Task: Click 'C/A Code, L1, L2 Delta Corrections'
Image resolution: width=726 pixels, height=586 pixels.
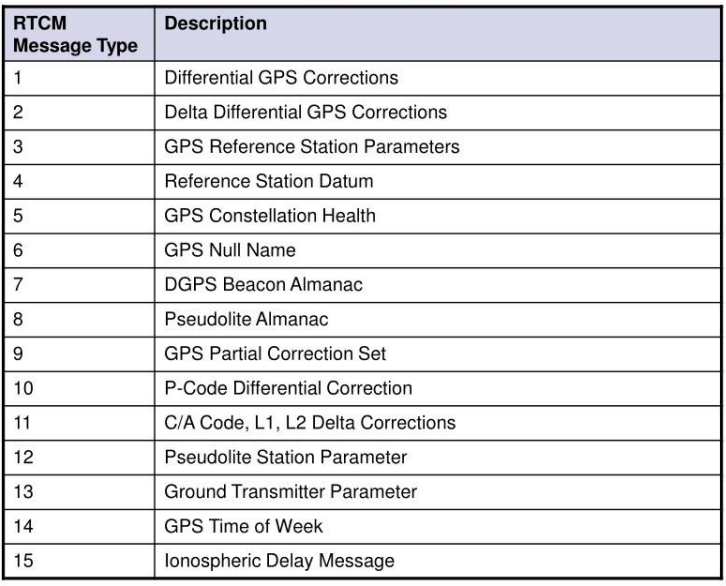Action: pyautogui.click(x=310, y=423)
